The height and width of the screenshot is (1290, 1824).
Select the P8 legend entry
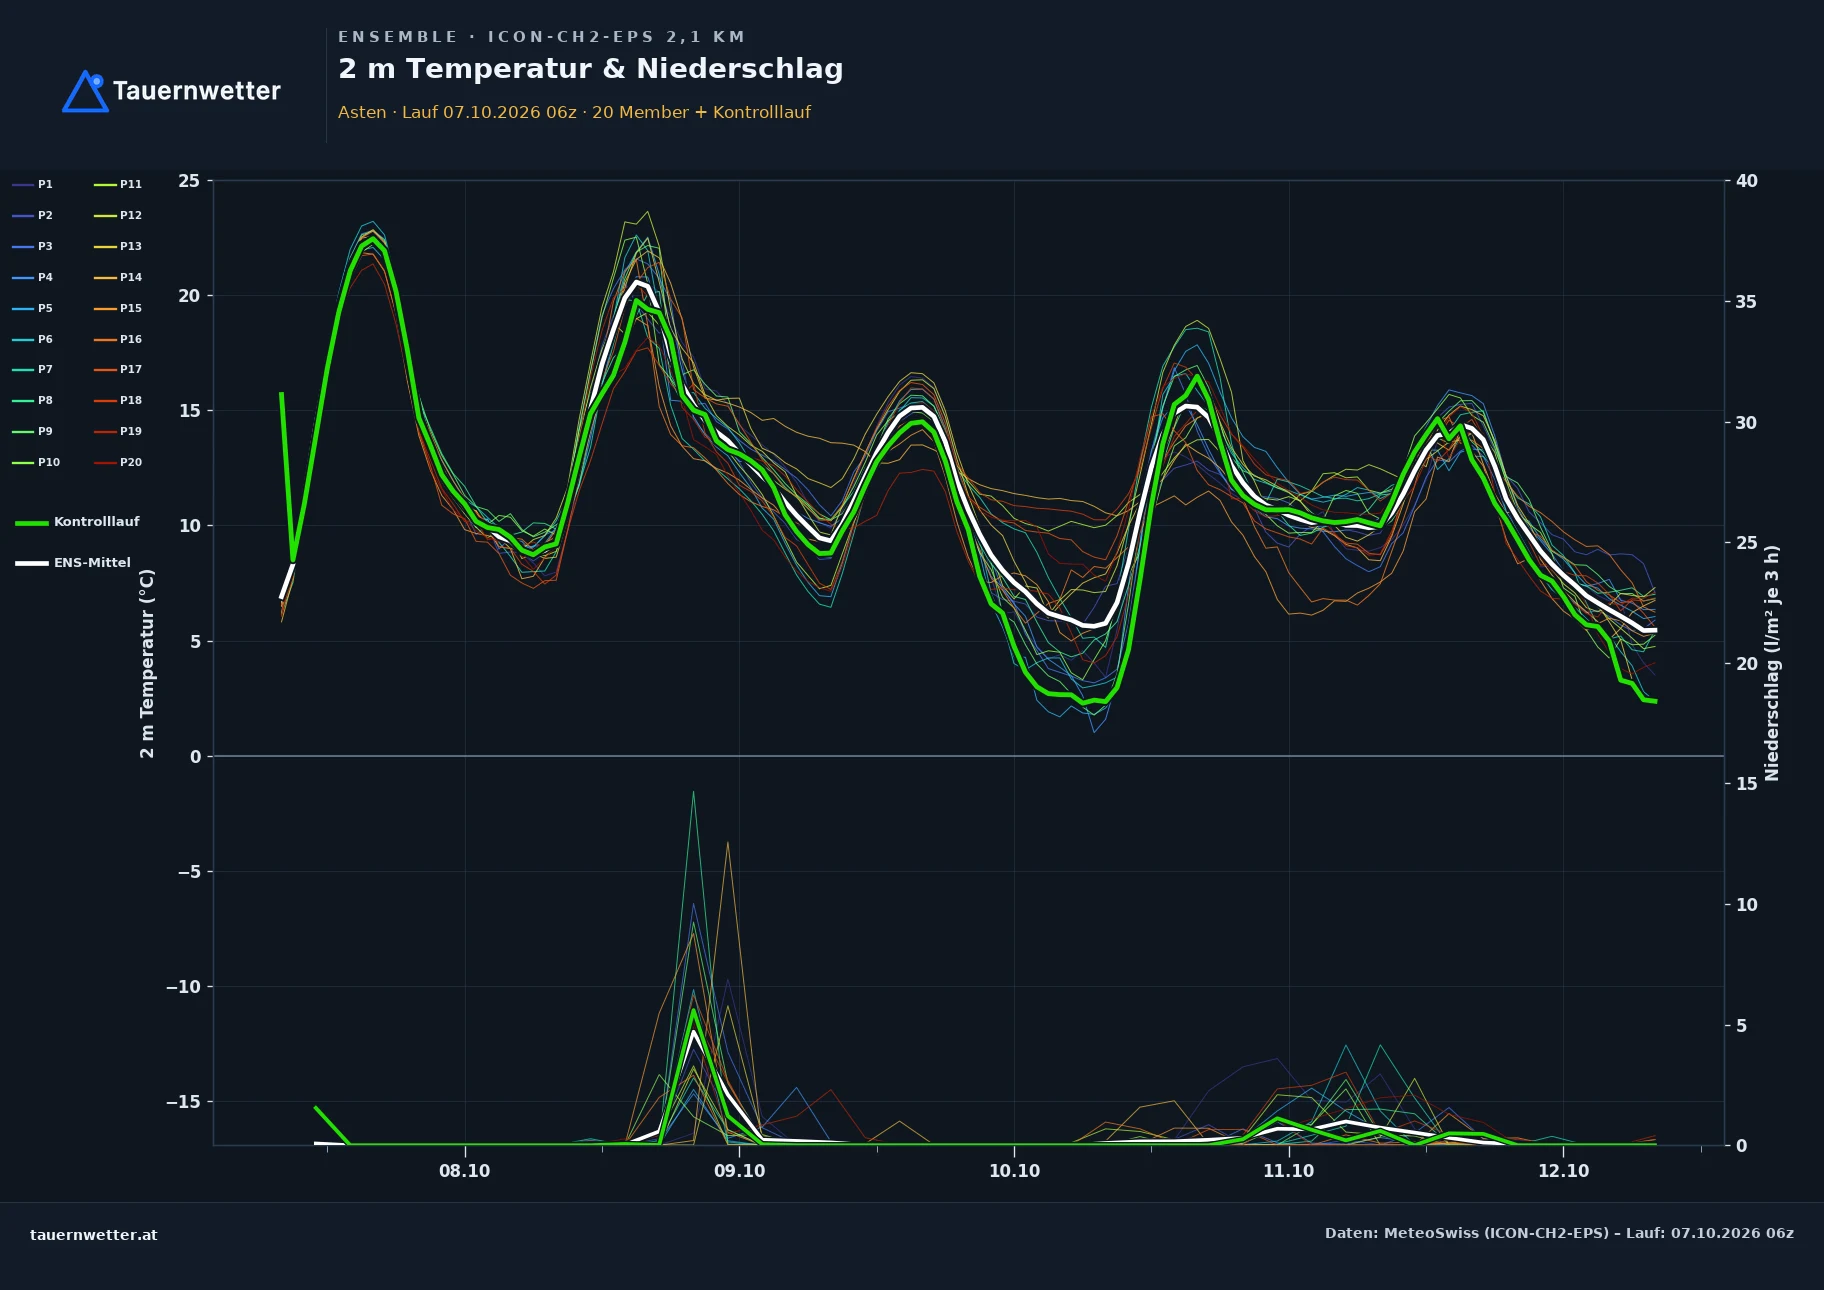coord(33,400)
